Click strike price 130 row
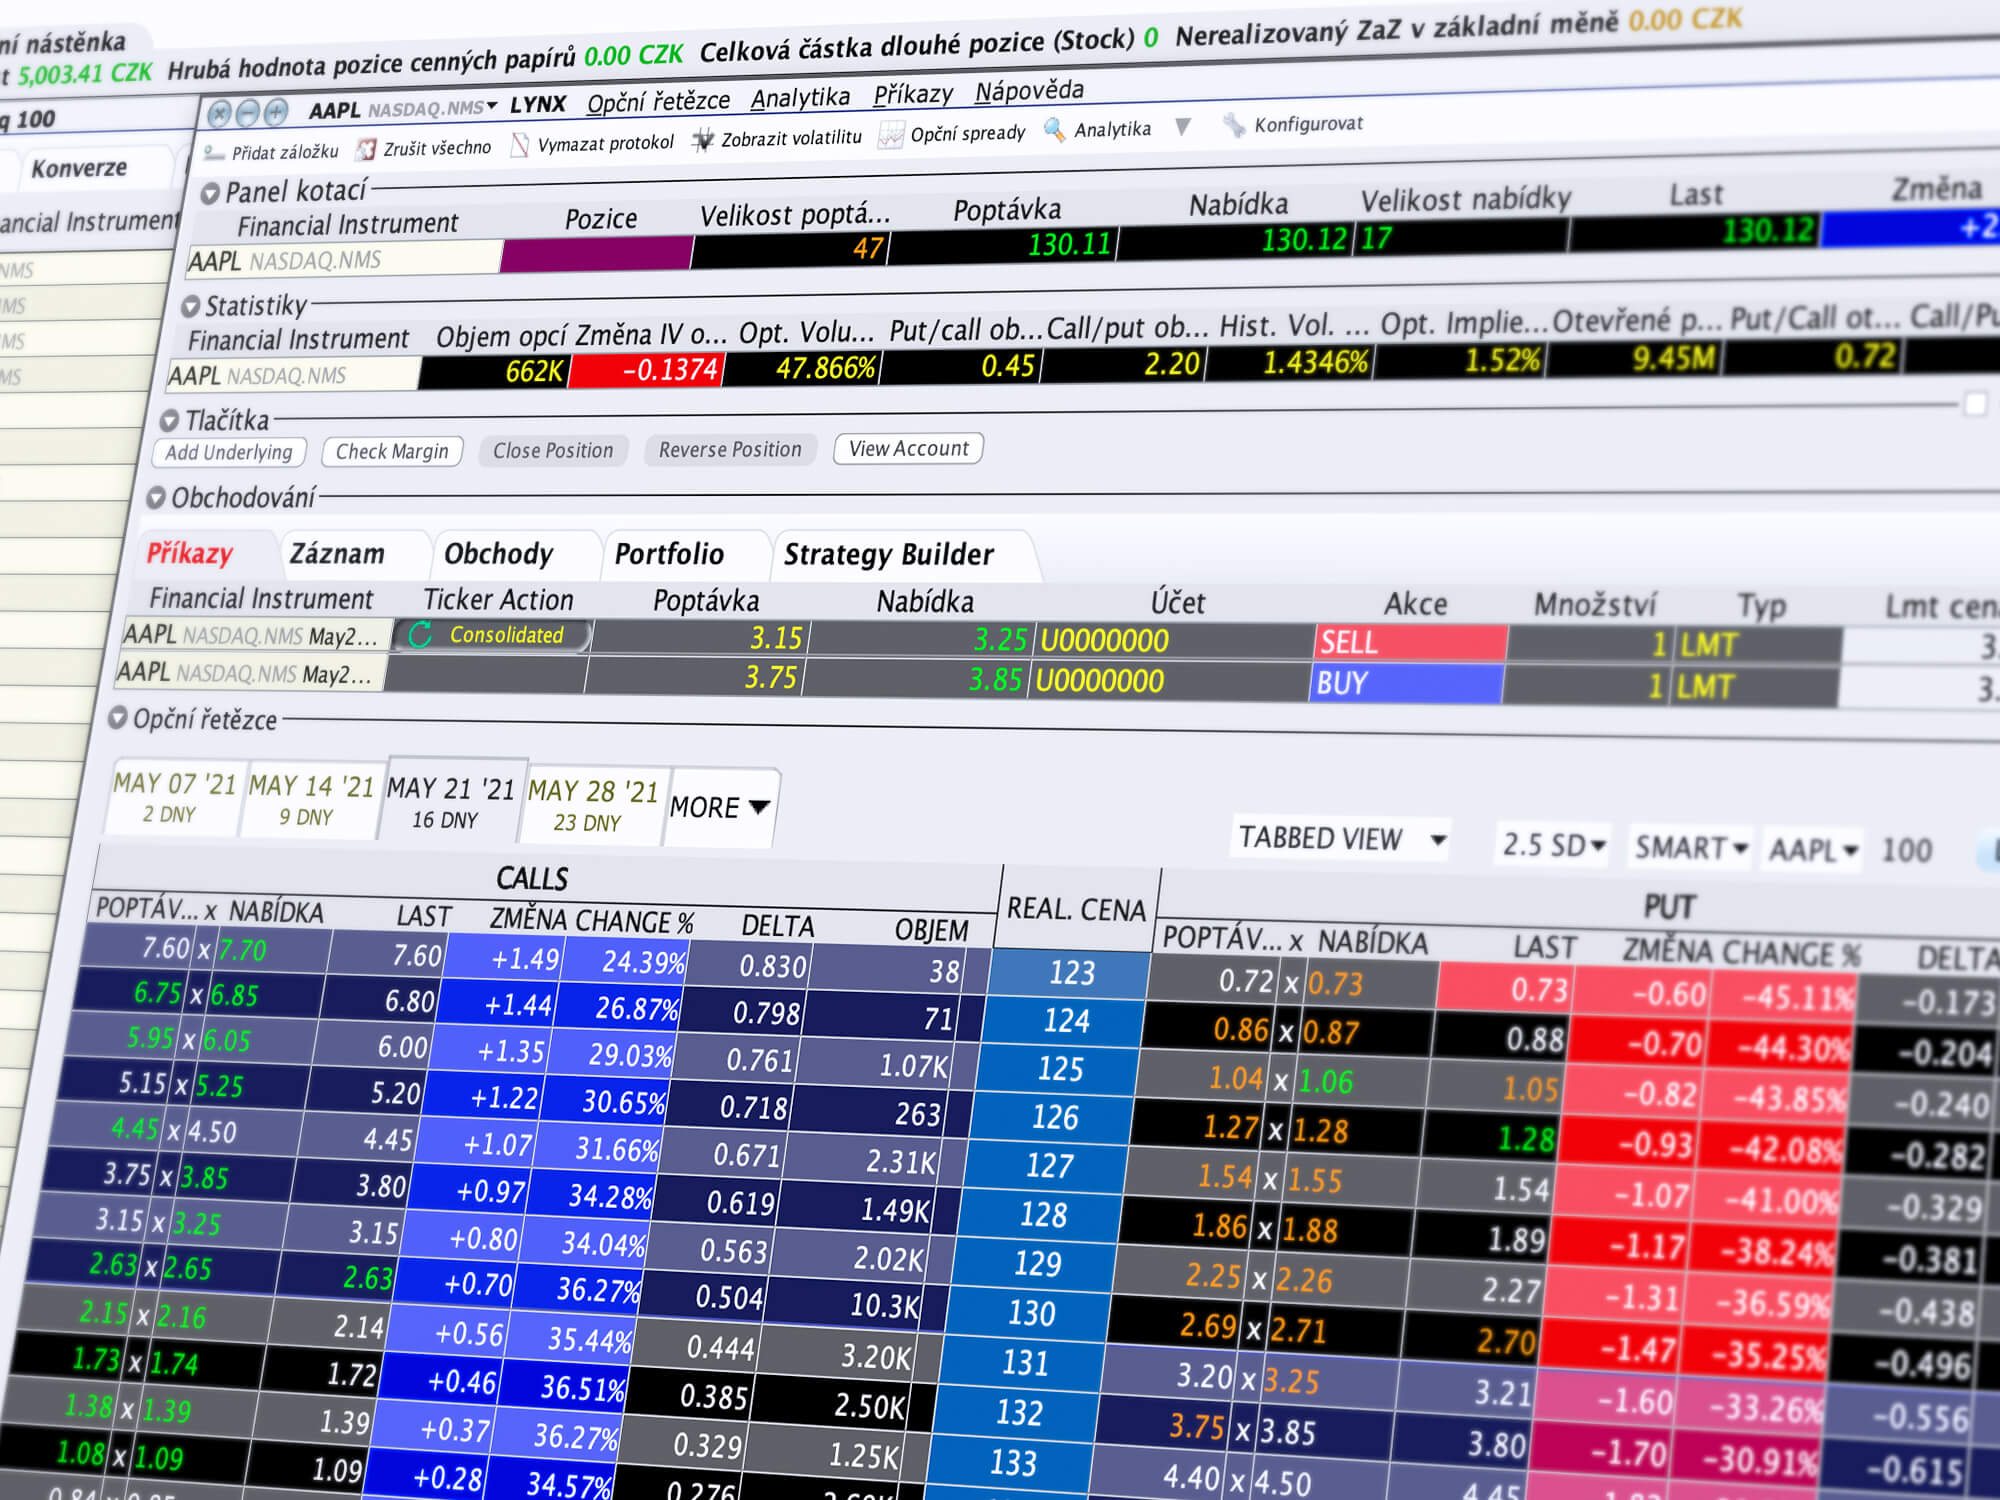The width and height of the screenshot is (2000, 1500). click(1031, 1313)
